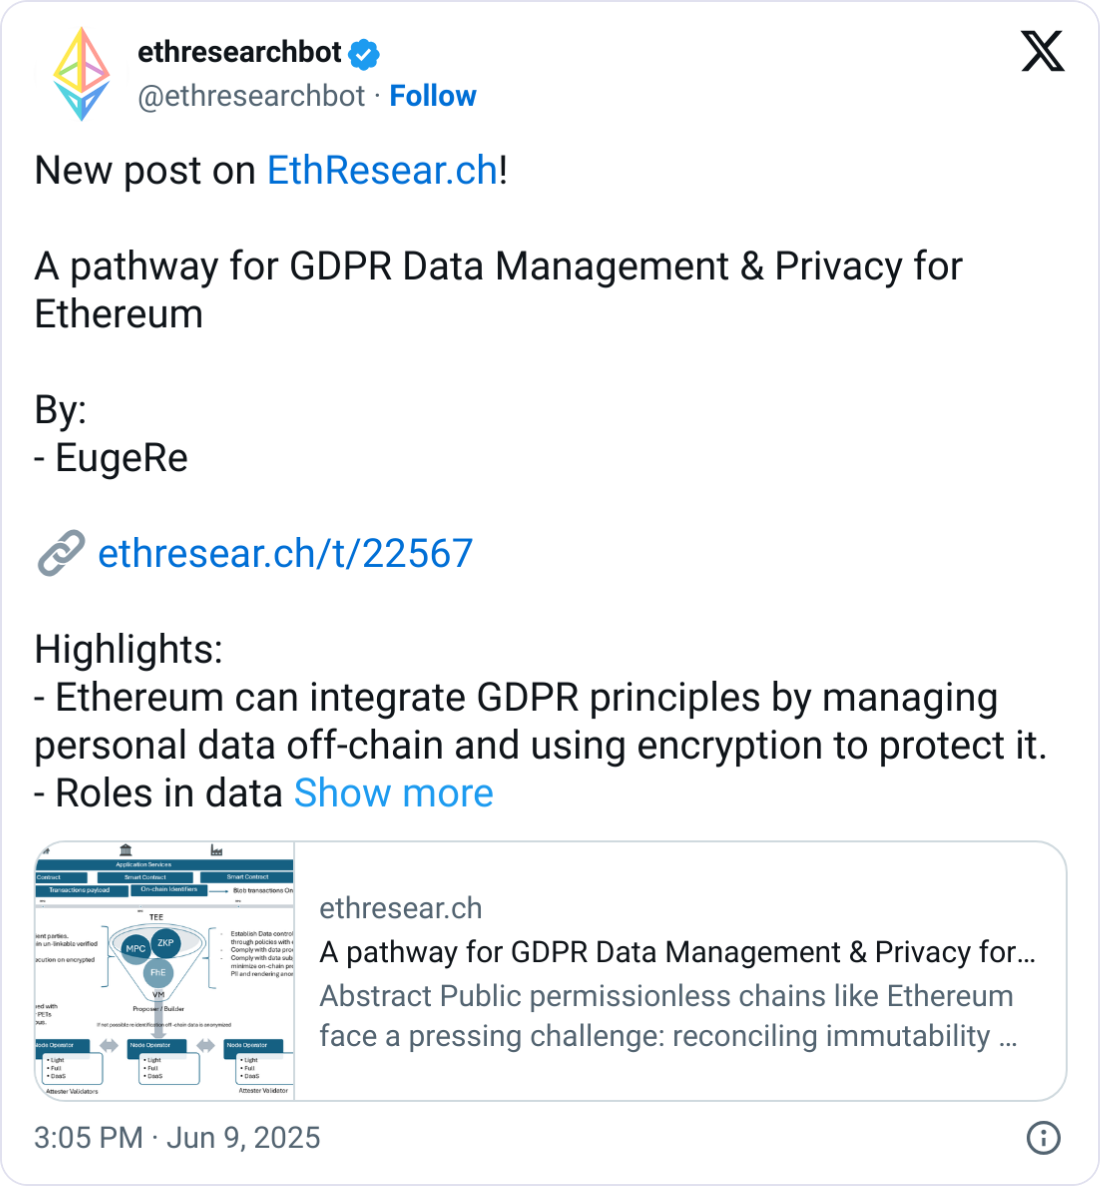Screen dimensions: 1100x1186
Task: Click the MPC circle in preview diagram
Action: point(135,948)
